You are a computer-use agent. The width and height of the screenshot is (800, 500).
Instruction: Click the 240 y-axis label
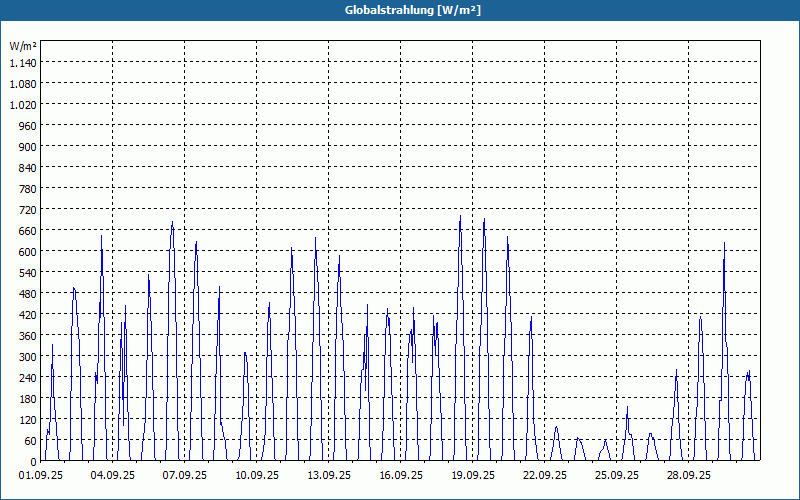[28, 378]
